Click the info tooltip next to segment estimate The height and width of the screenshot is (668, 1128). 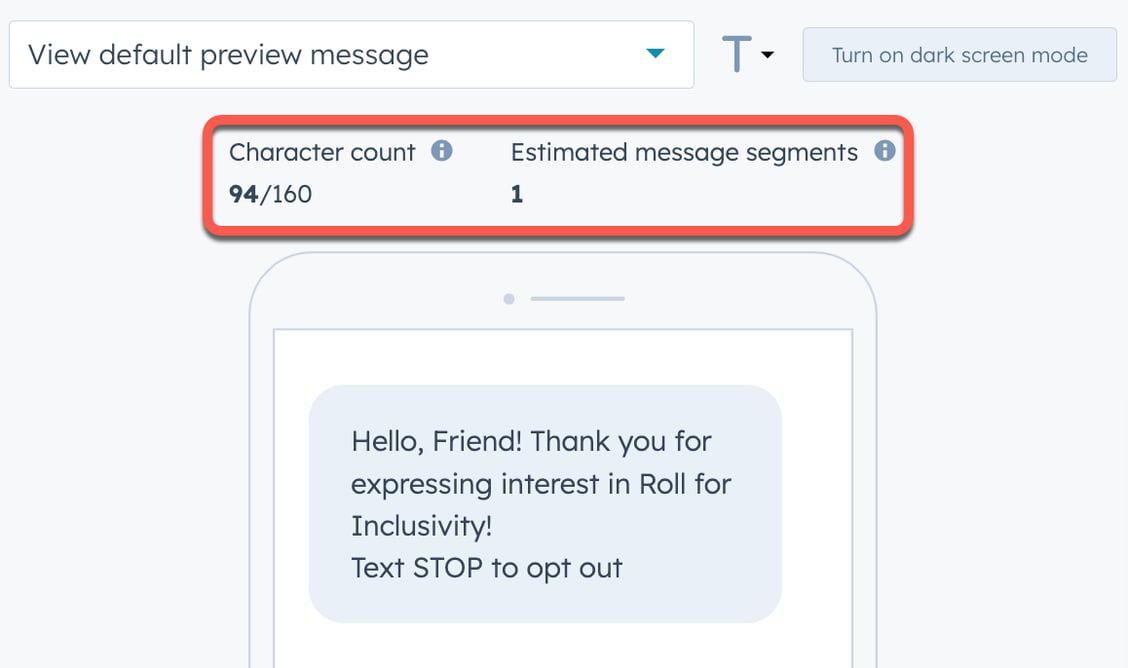coord(885,151)
